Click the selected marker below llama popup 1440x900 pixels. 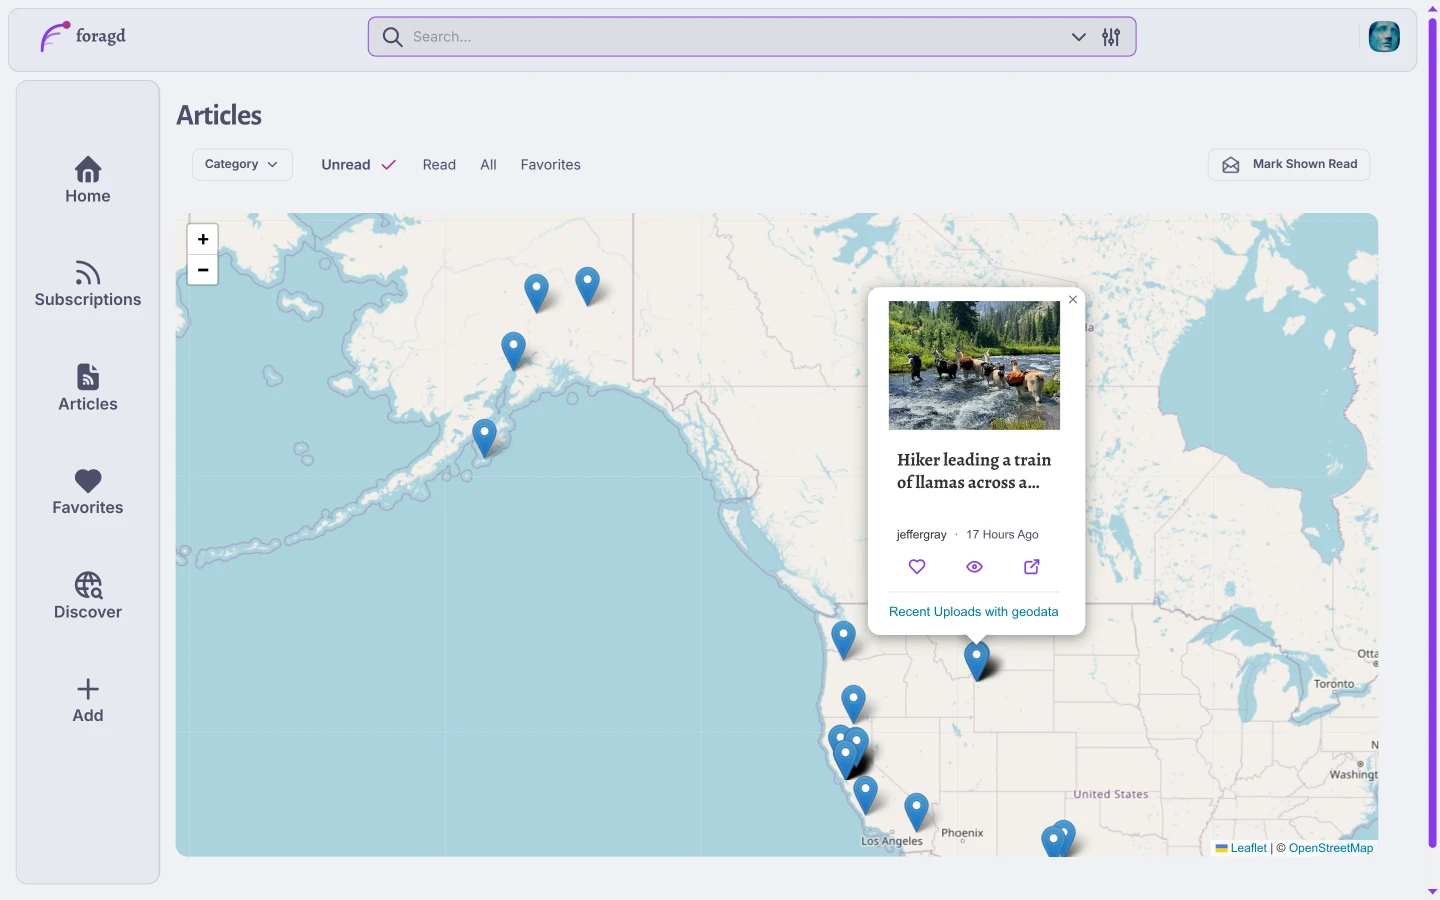[977, 661]
